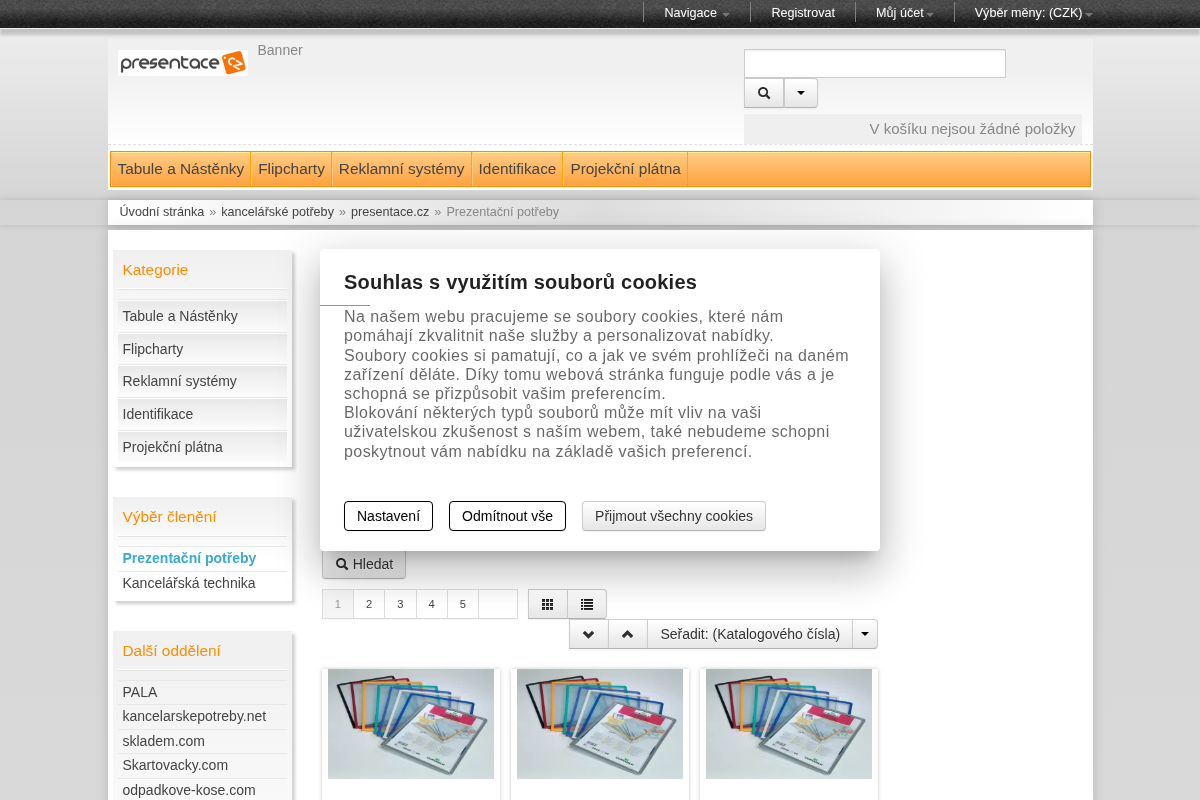Click the presentace.cz logo

pyautogui.click(x=182, y=63)
